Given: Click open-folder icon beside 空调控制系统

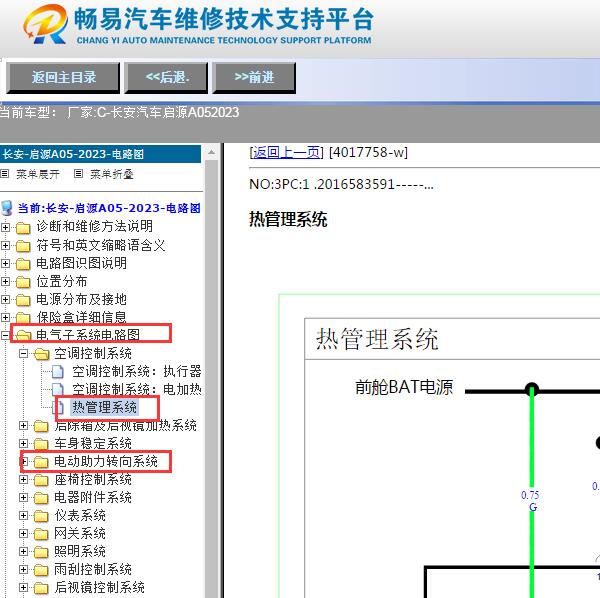Looking at the screenshot, I should tap(41, 354).
